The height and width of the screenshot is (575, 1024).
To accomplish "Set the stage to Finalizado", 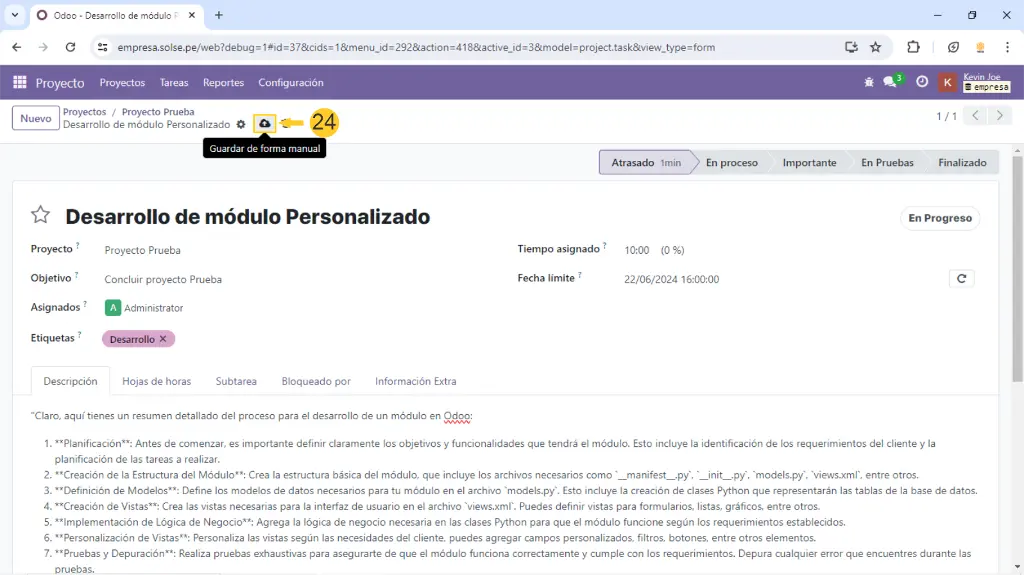I will click(961, 163).
